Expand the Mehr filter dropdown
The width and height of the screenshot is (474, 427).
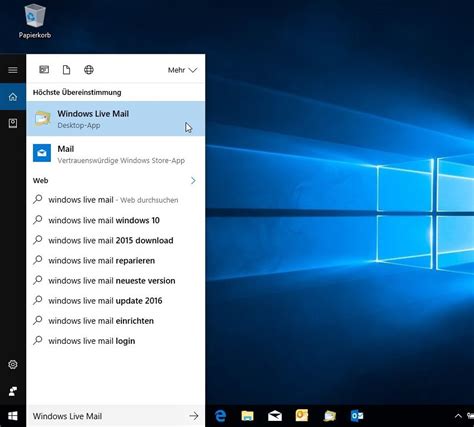click(x=182, y=70)
